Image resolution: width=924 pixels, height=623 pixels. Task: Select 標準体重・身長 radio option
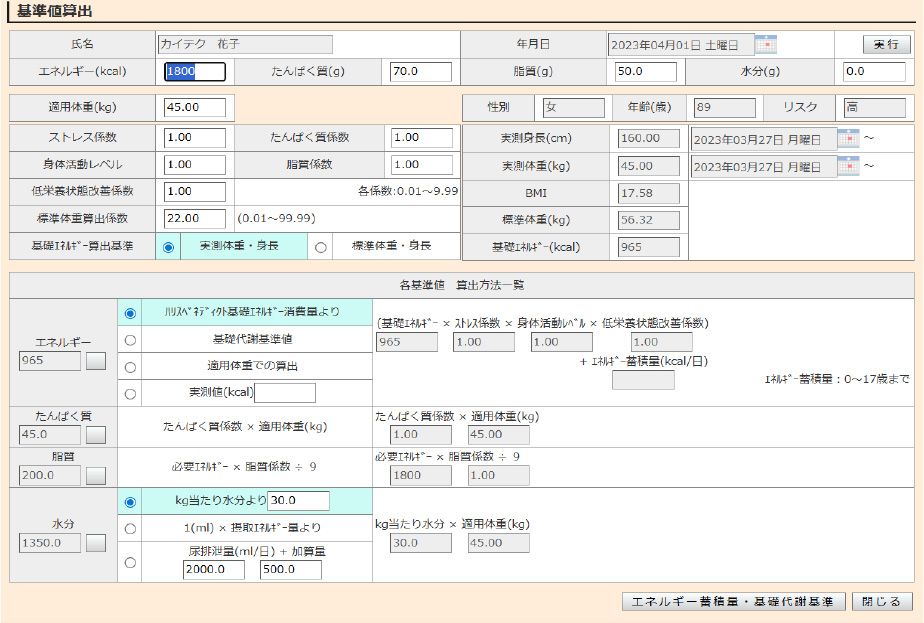321,247
